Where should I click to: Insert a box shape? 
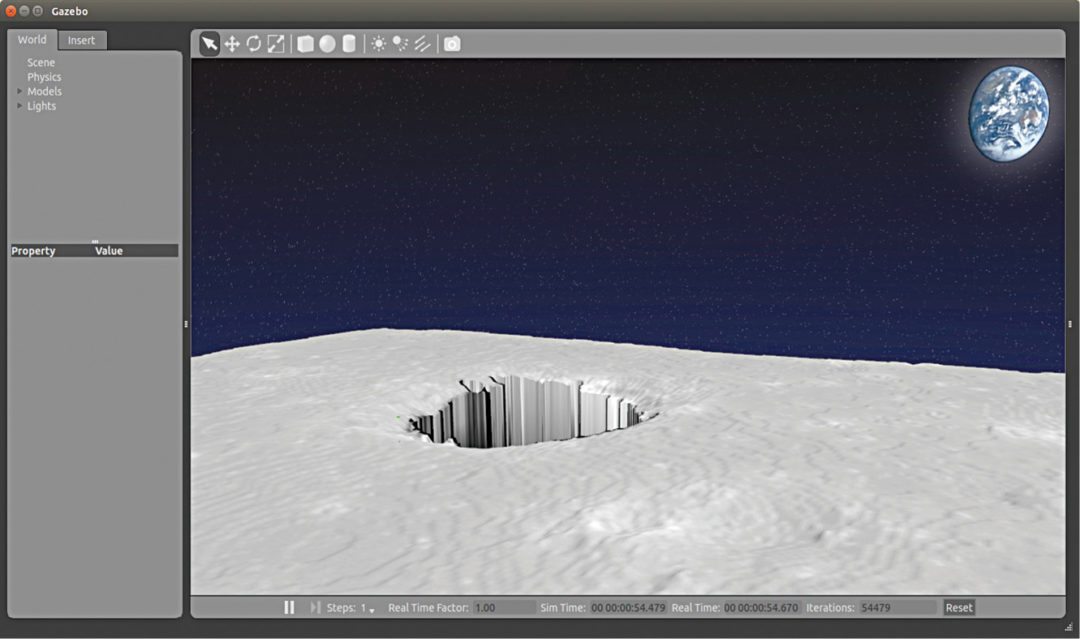click(x=305, y=44)
